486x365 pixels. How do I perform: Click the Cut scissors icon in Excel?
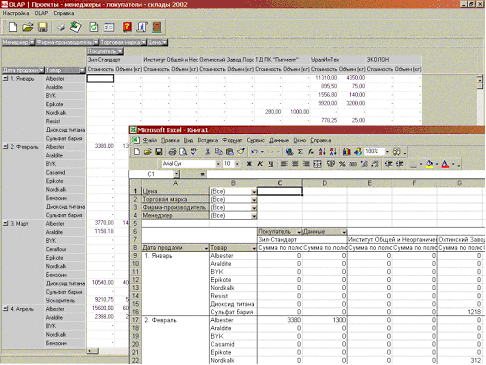pyautogui.click(x=207, y=152)
